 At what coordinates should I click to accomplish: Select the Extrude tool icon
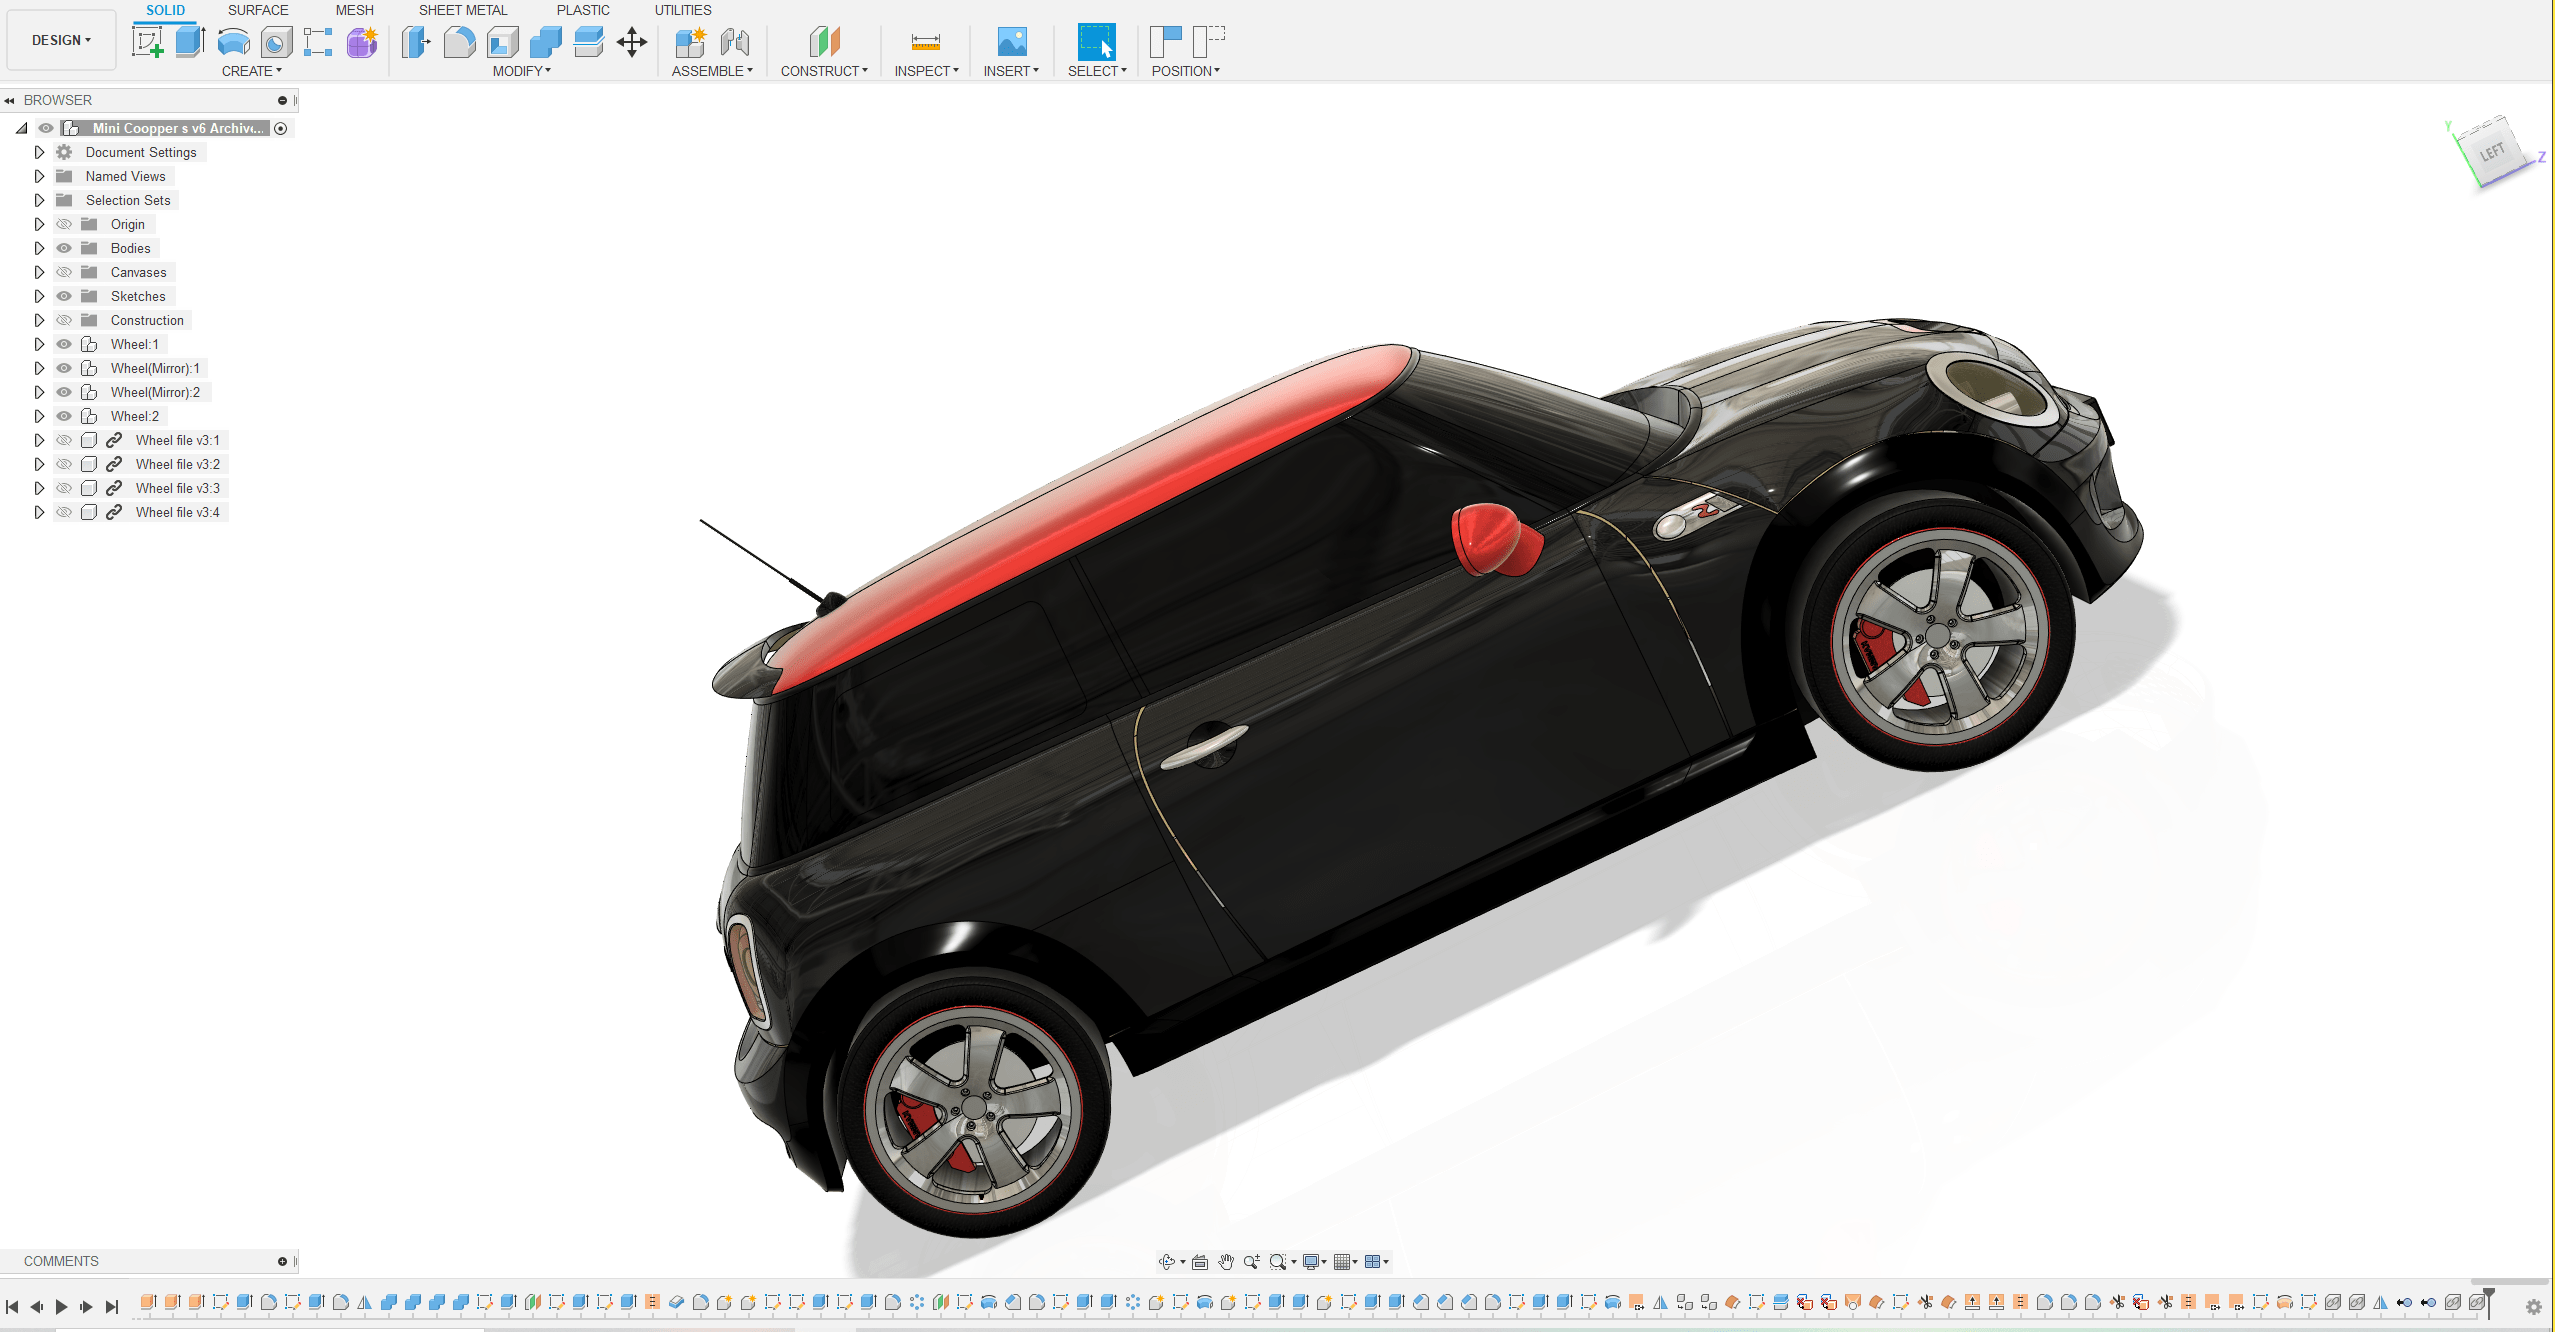coord(190,42)
